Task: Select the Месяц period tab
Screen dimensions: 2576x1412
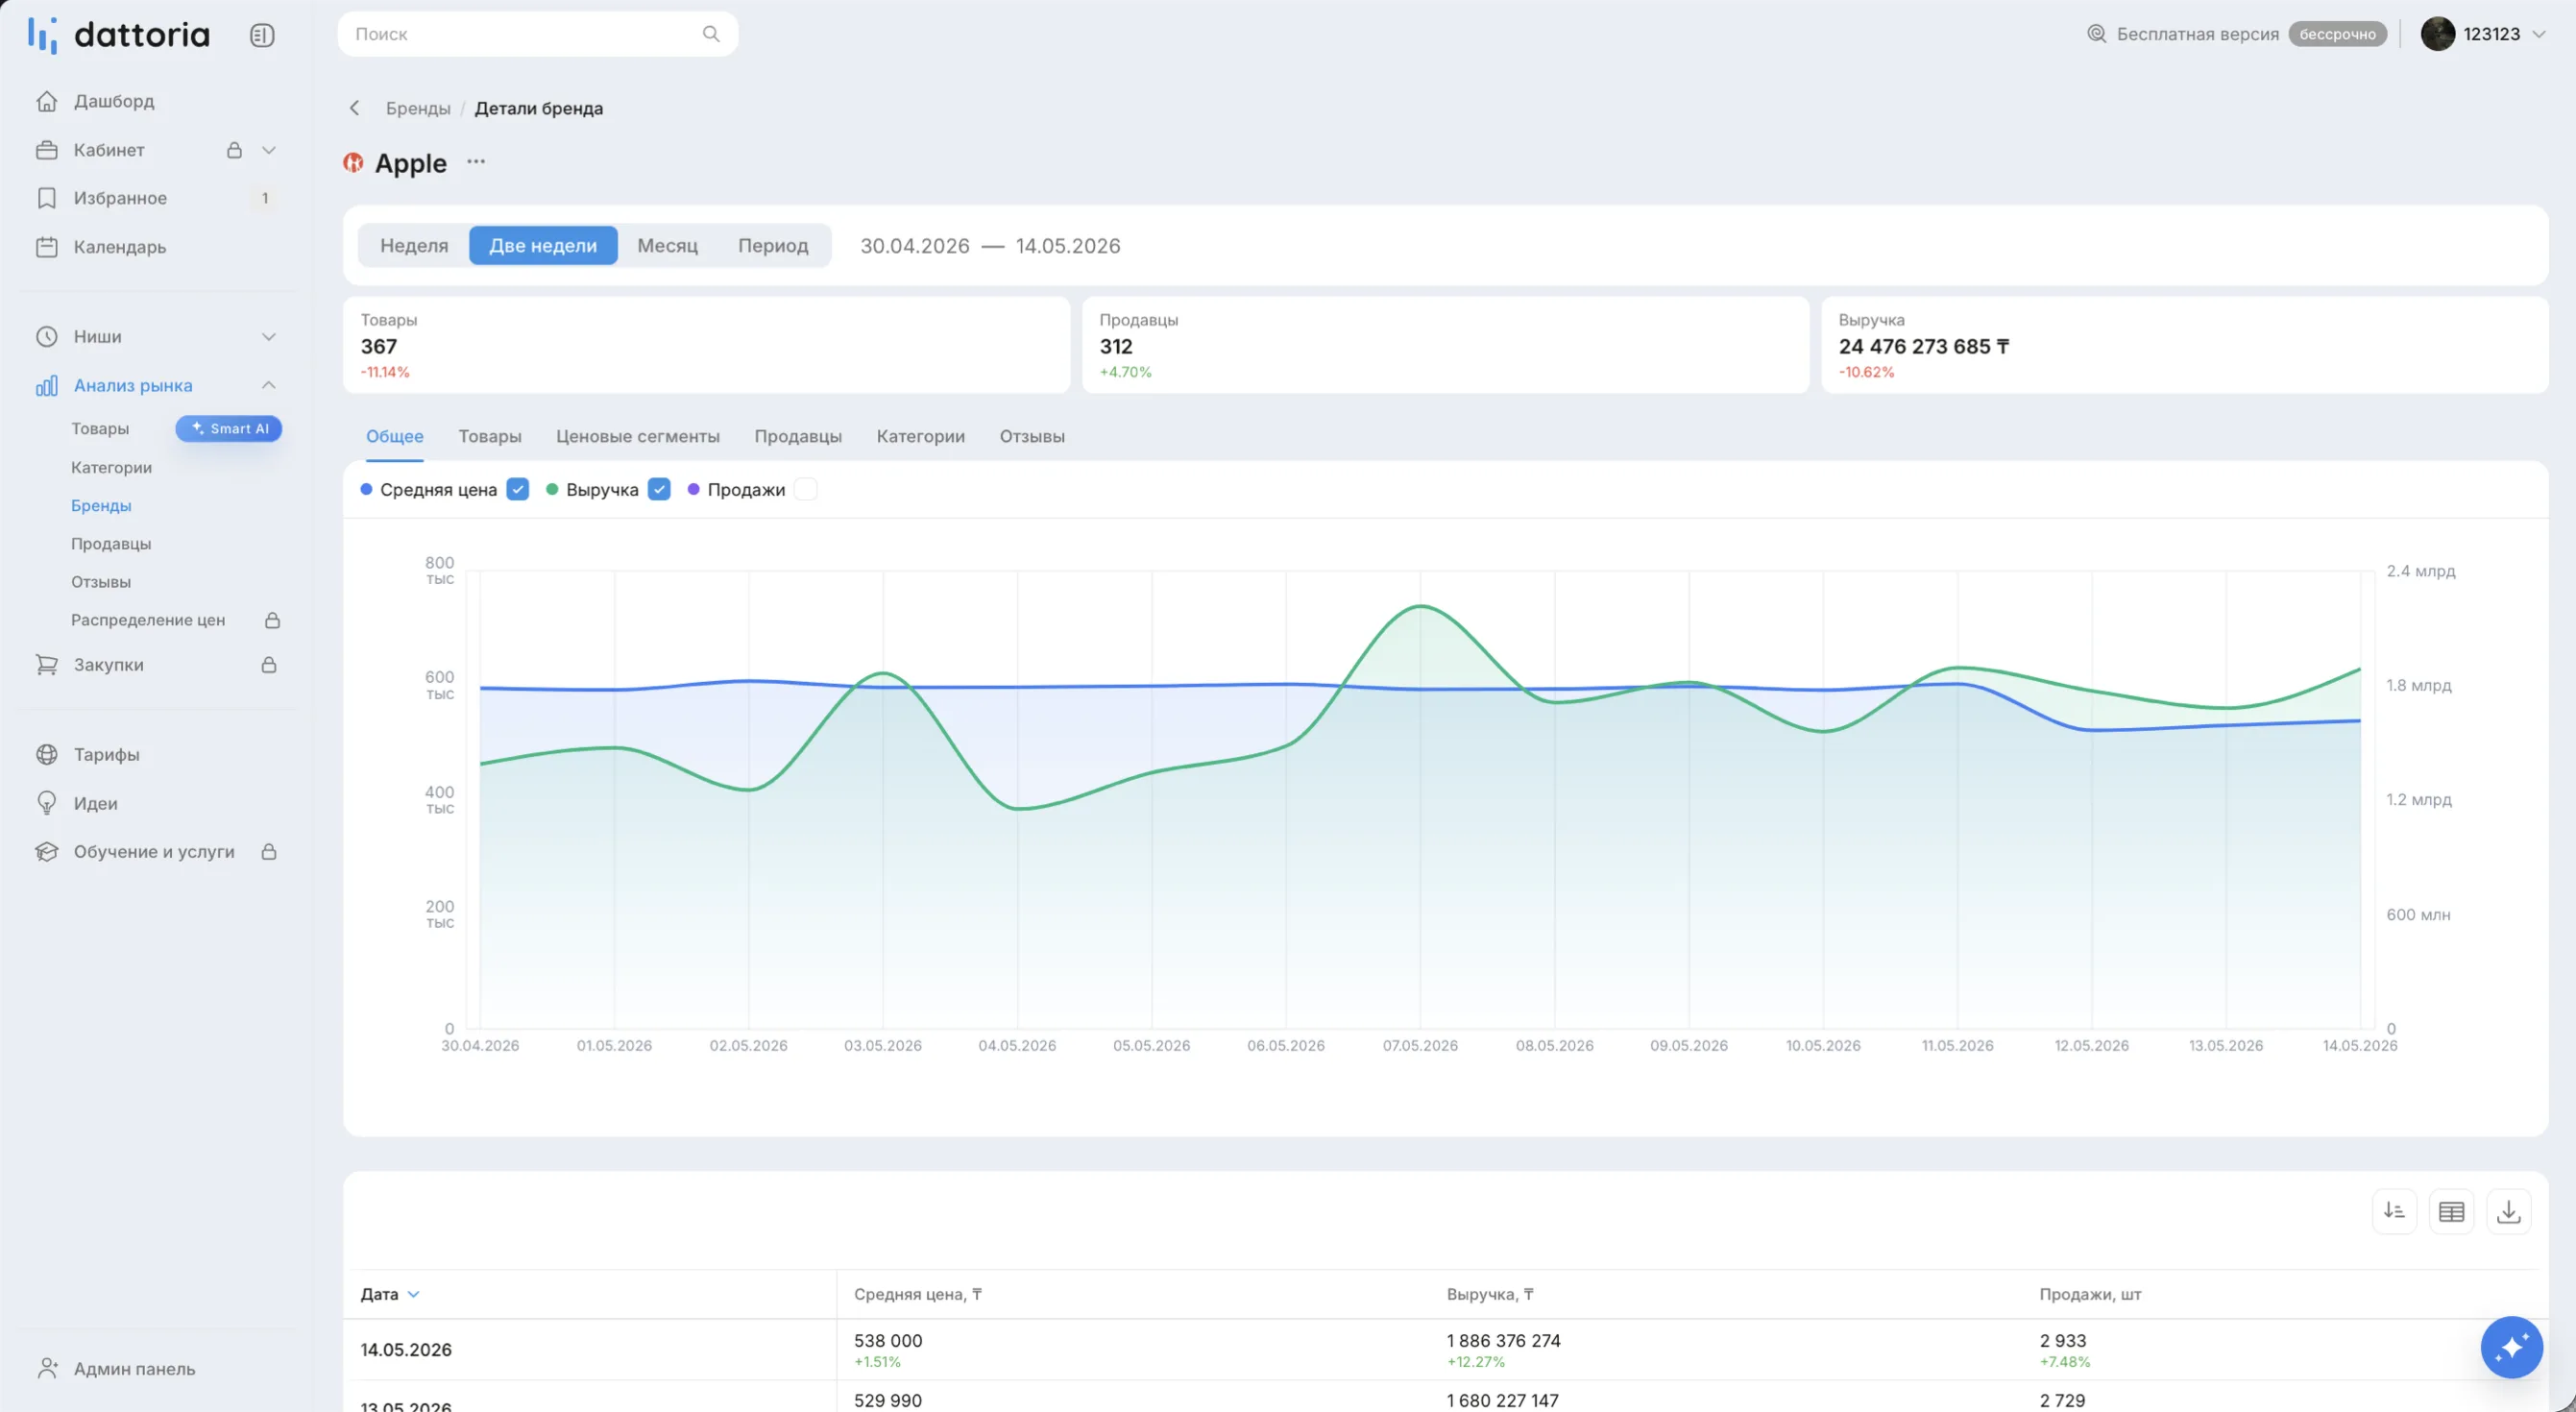Action: coord(668,245)
